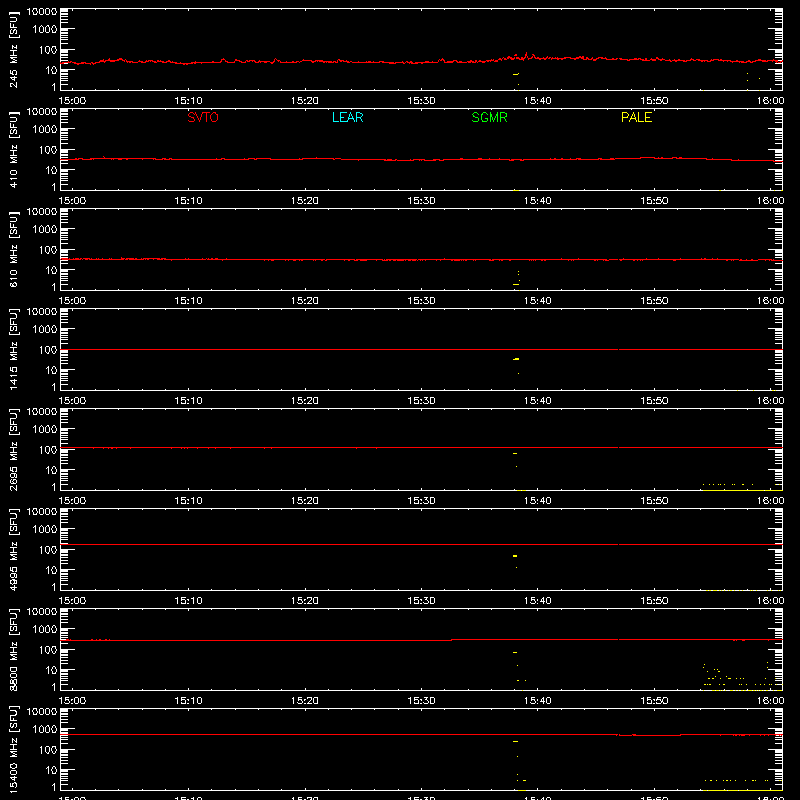This screenshot has height=800, width=800.
Task: Click the red SVTO station label
Action: click(x=203, y=117)
